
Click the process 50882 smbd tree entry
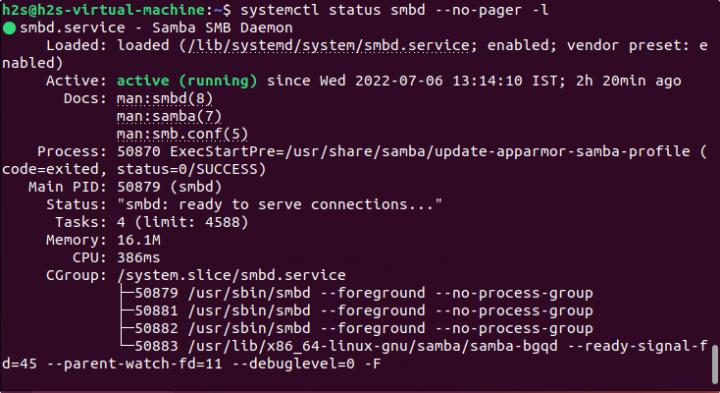pos(356,328)
